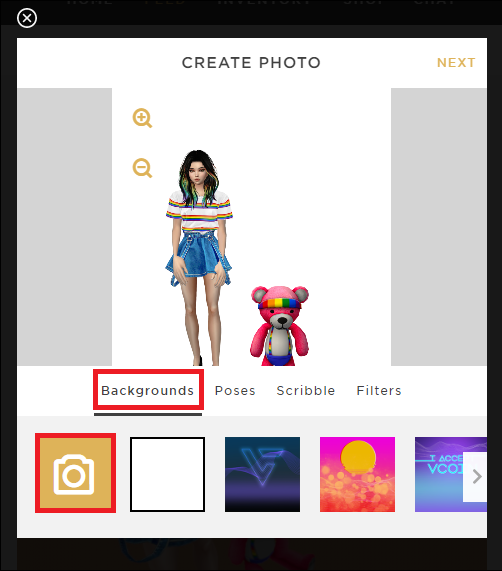This screenshot has height=571, width=502.
Task: Go to the Filters tab
Action: [x=379, y=390]
